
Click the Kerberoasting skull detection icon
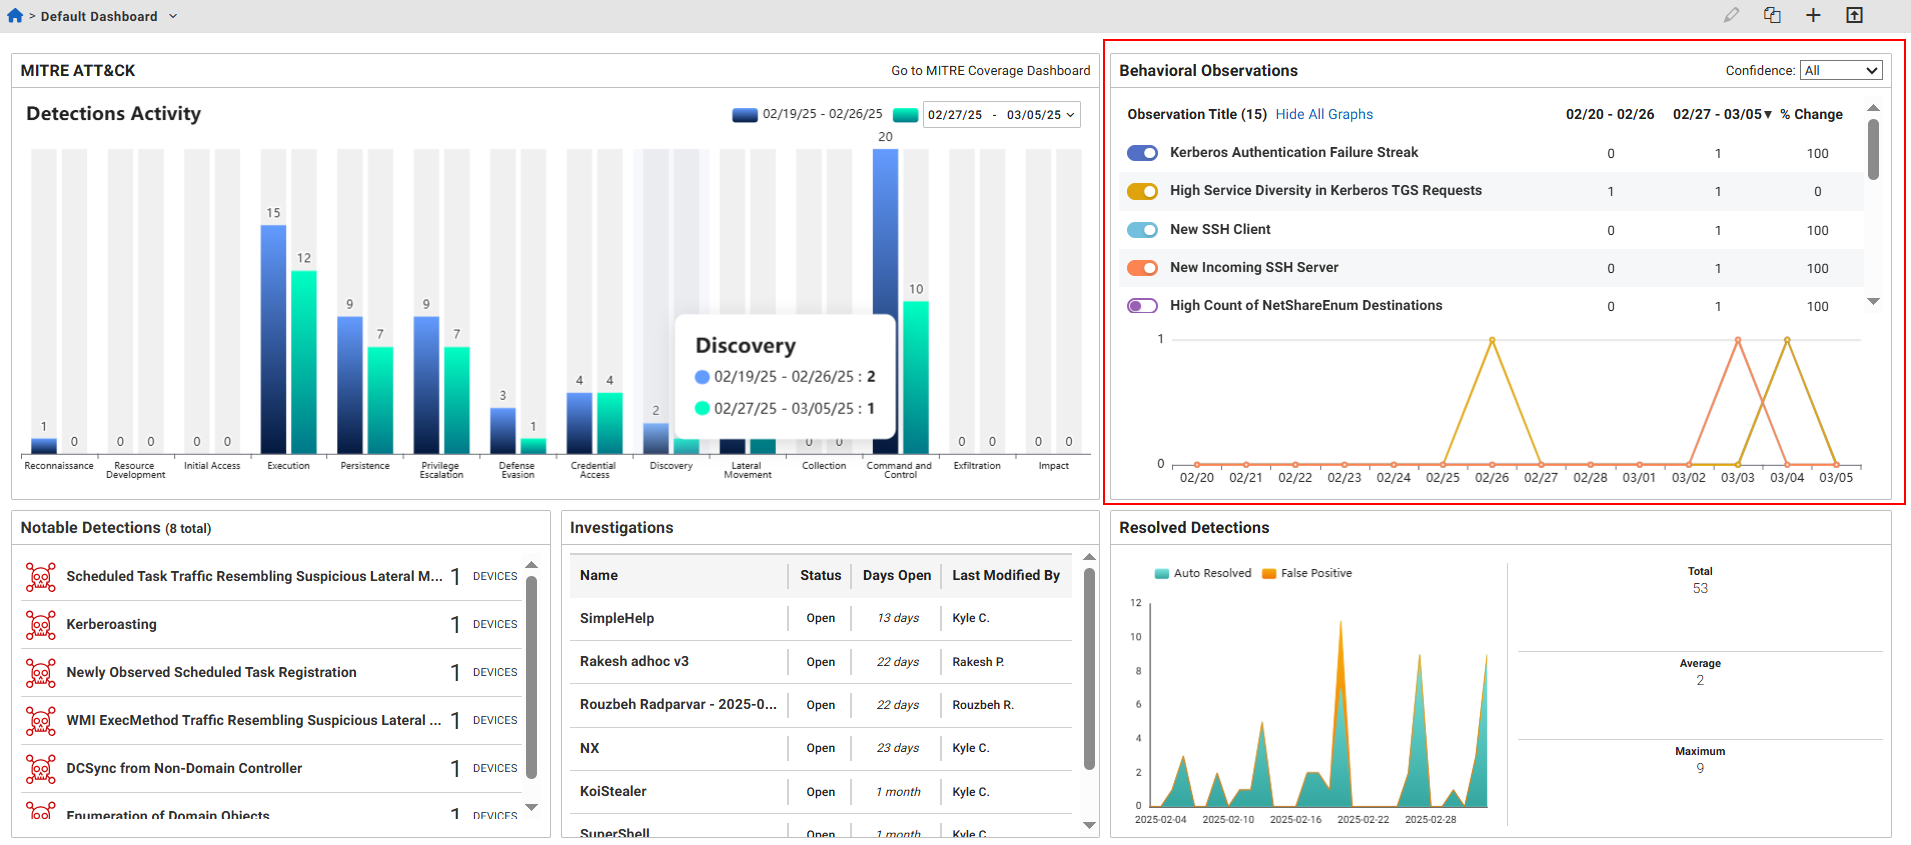(40, 625)
